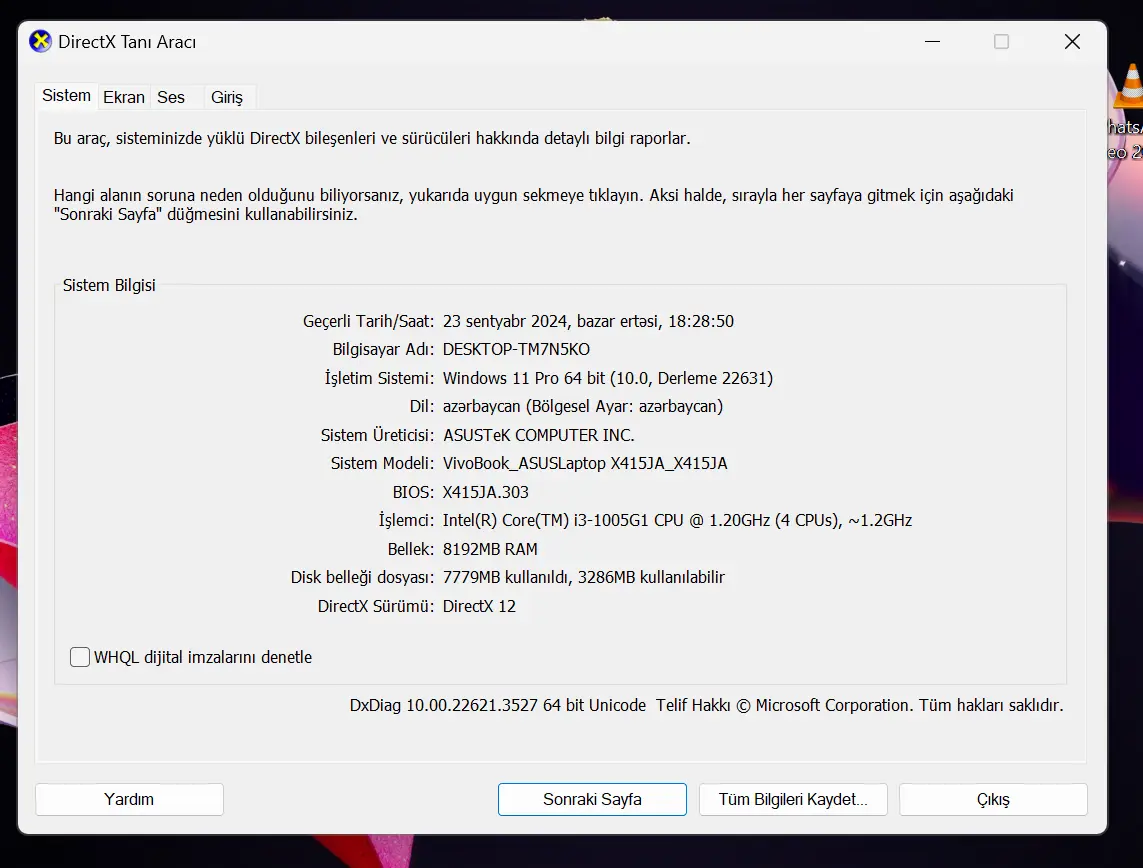
Task: Click the Çıkış button
Action: [993, 799]
